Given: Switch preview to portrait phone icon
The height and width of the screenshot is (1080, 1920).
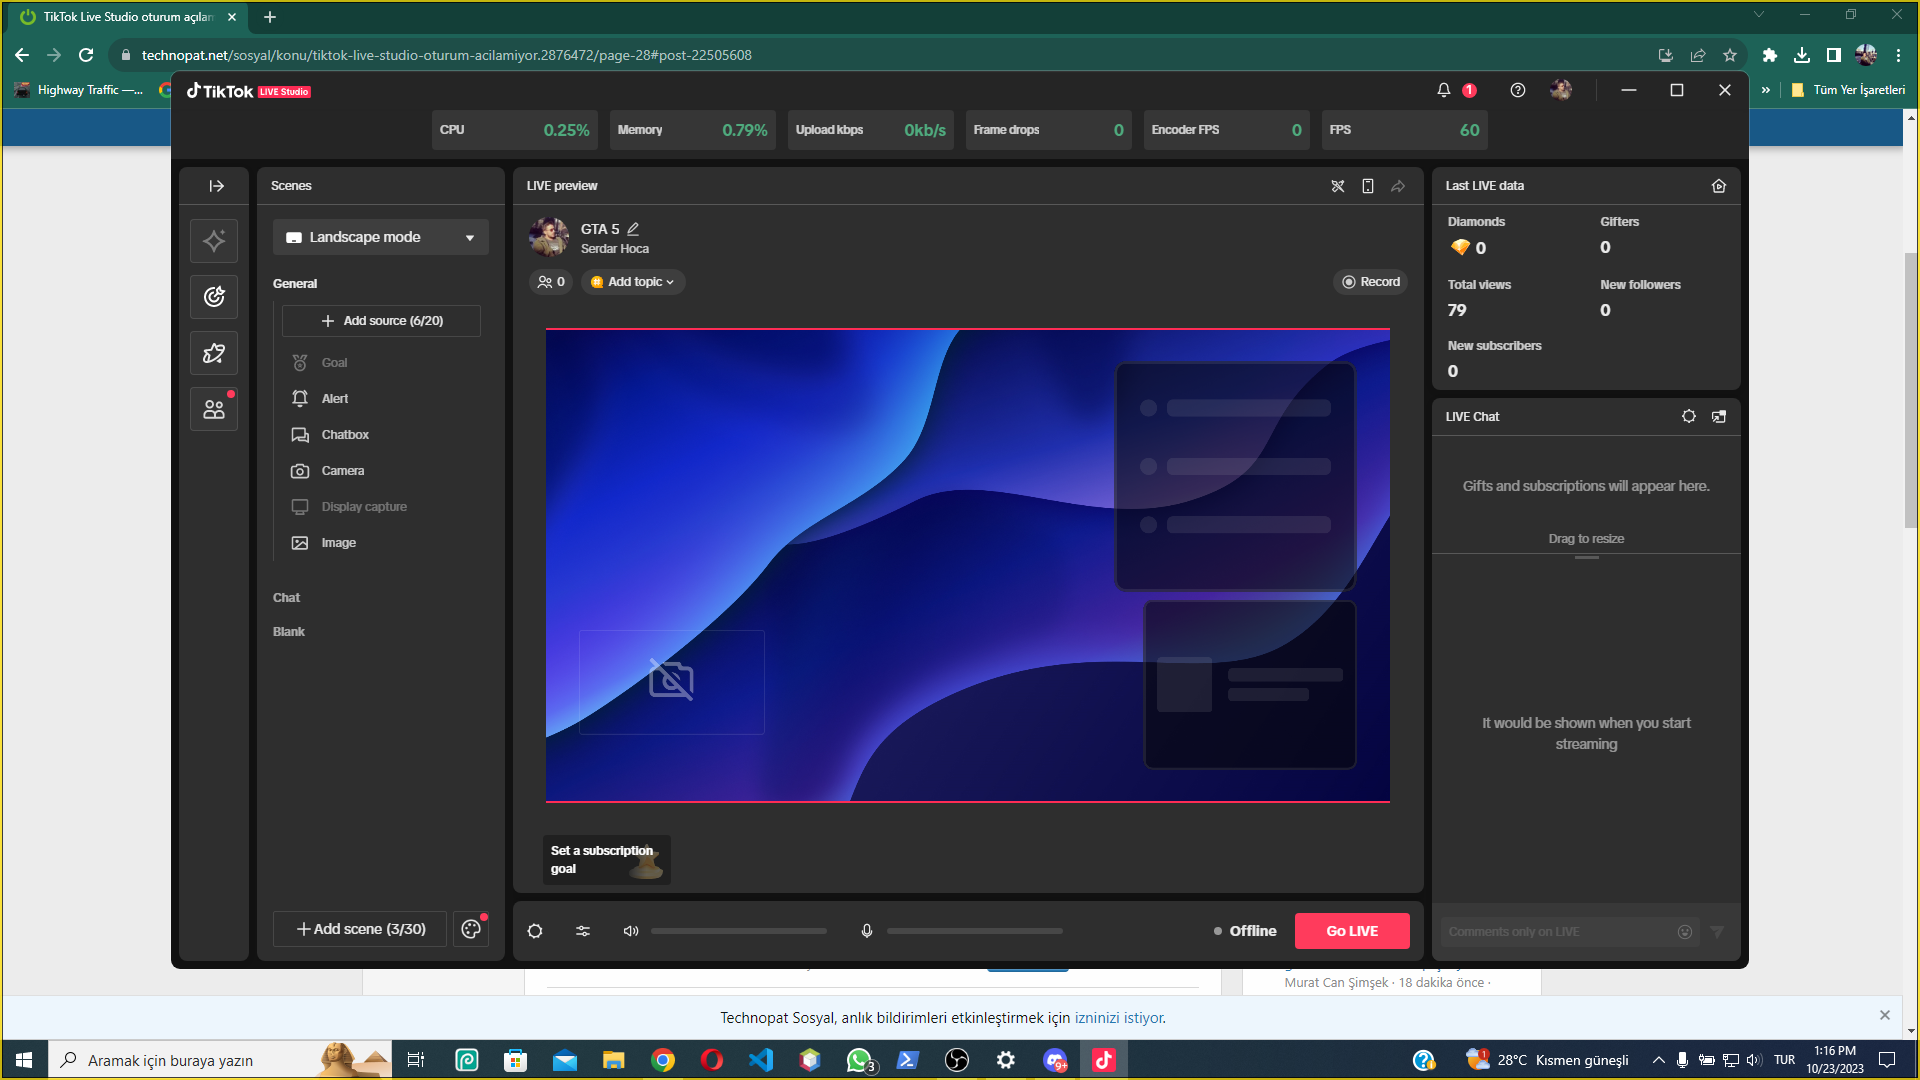Looking at the screenshot, I should [x=1367, y=186].
